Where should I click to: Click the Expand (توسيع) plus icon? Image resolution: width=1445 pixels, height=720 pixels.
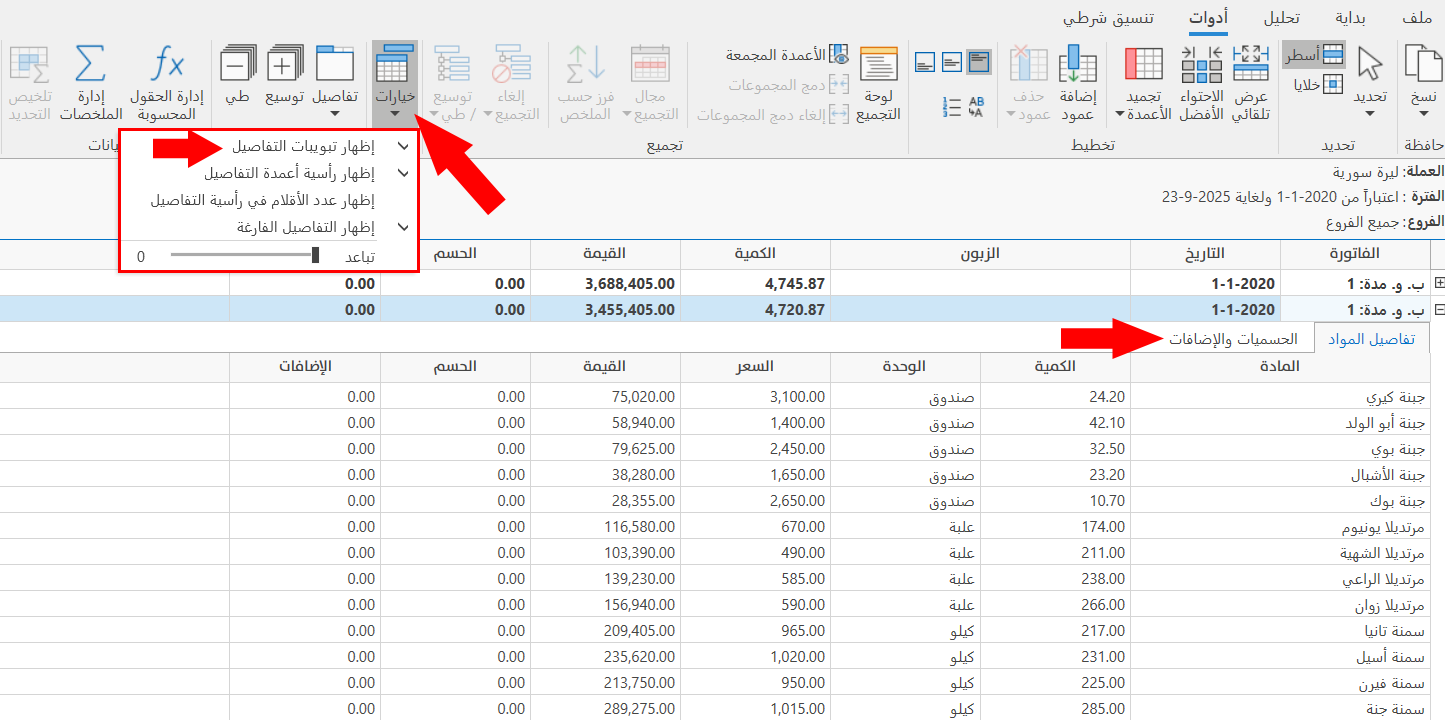tap(284, 64)
